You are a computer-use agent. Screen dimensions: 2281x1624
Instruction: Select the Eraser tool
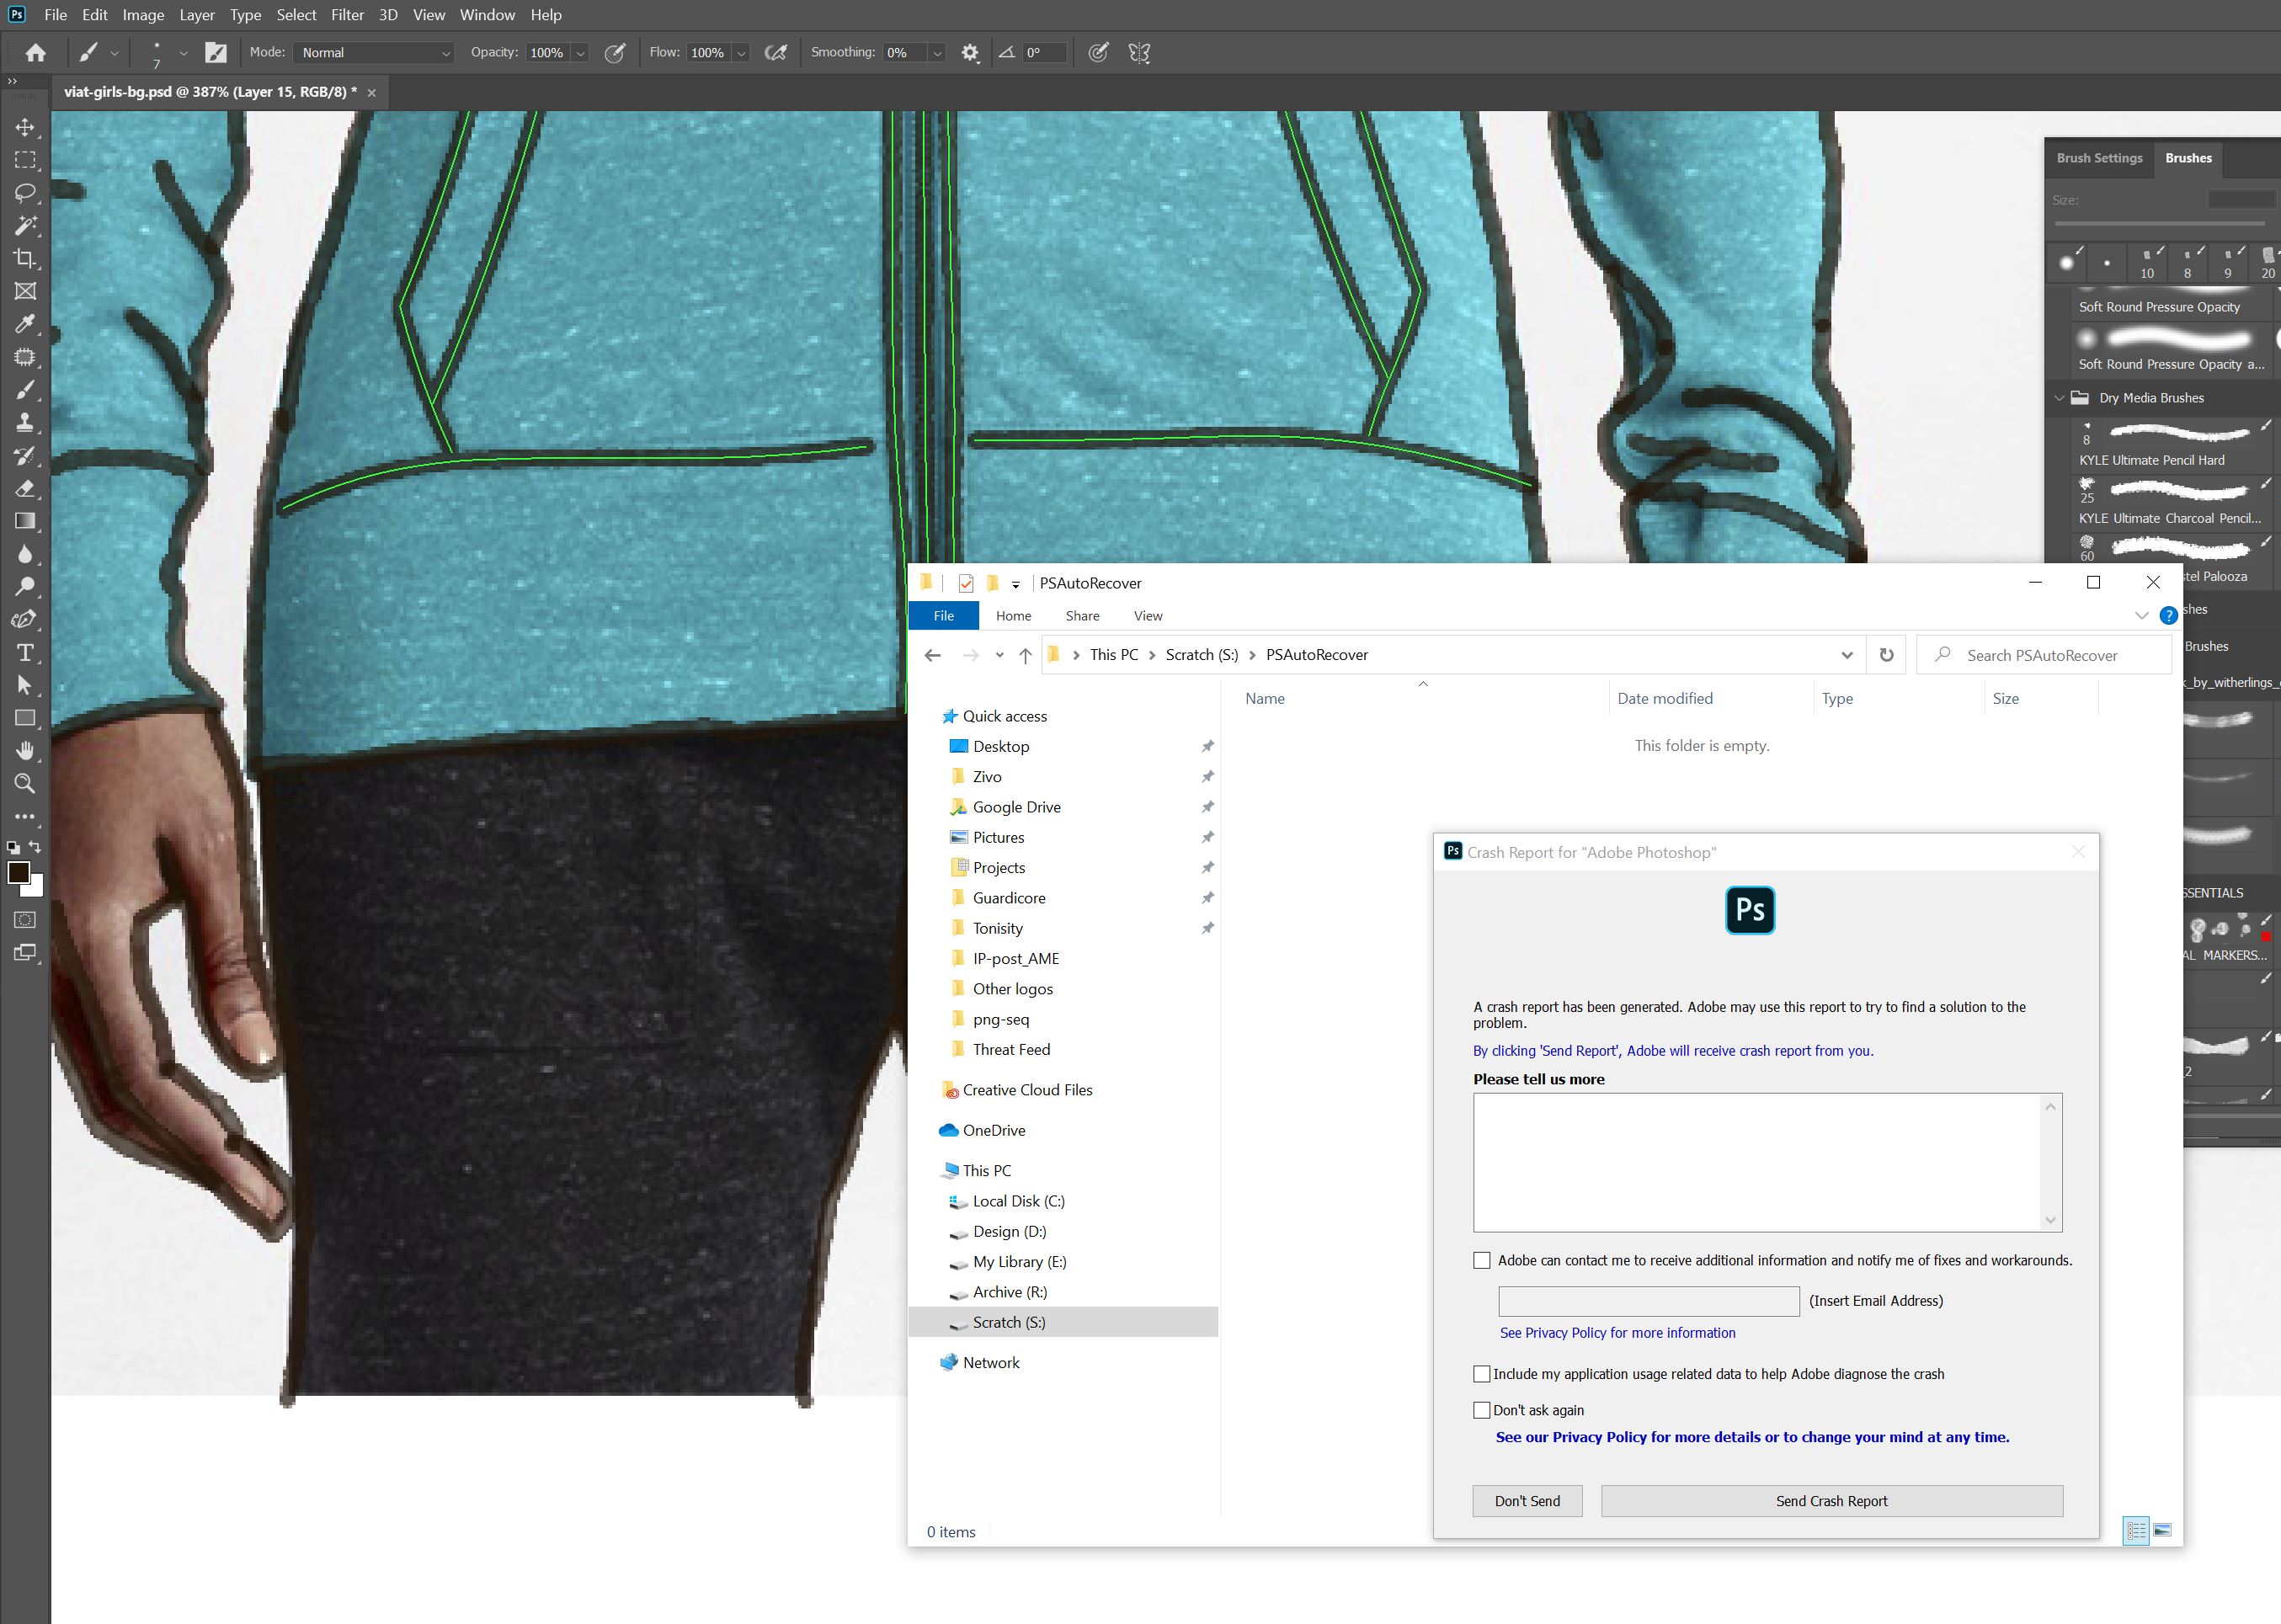[x=25, y=489]
